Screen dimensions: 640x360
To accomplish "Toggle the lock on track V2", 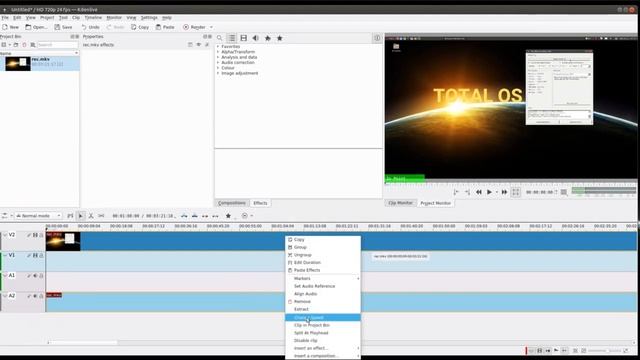I will click(41, 235).
